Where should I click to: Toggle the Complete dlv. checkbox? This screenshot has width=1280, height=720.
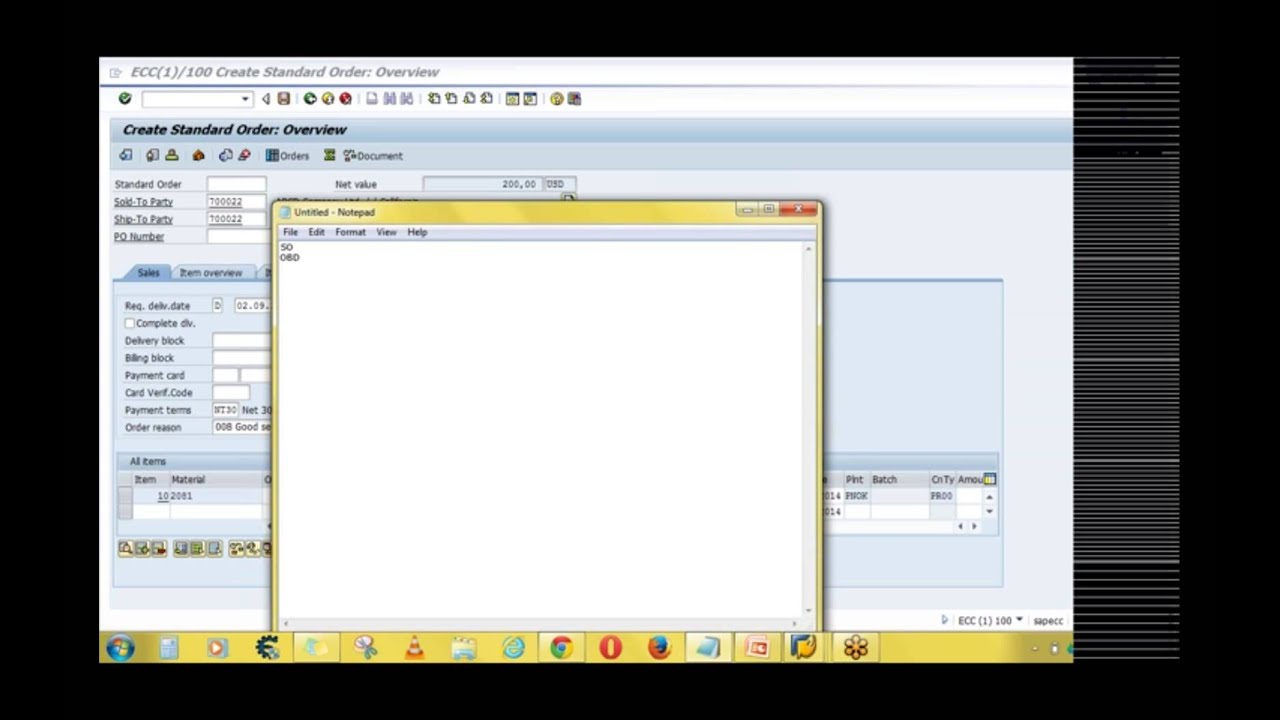(130, 323)
